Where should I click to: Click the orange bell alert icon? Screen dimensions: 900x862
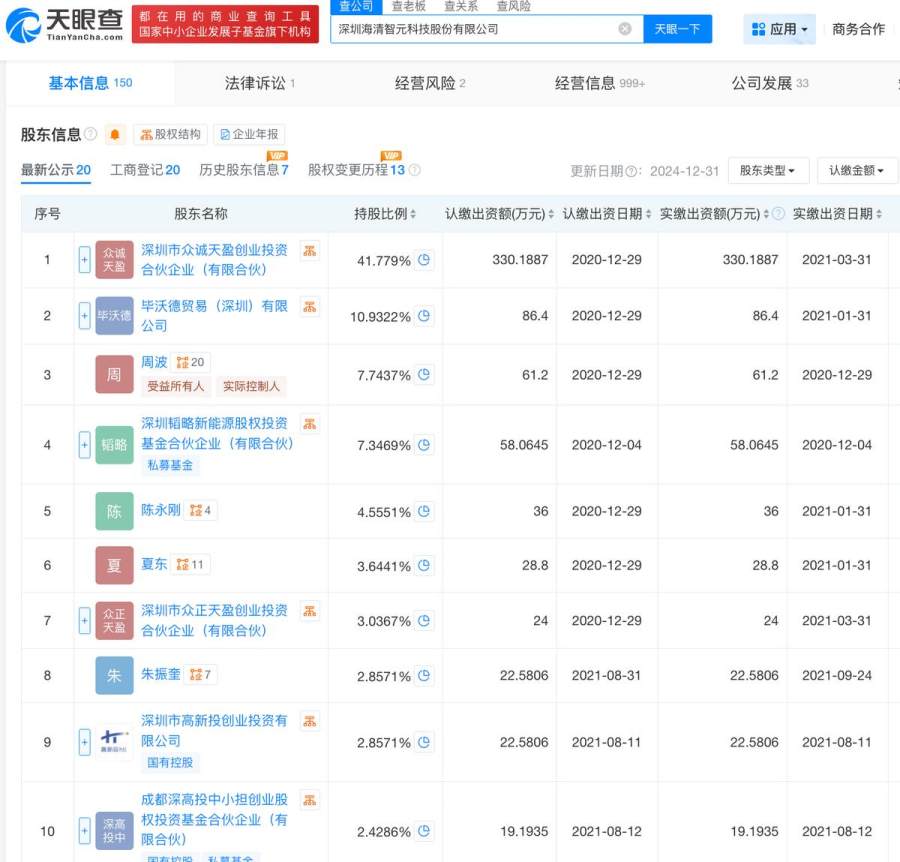(115, 134)
